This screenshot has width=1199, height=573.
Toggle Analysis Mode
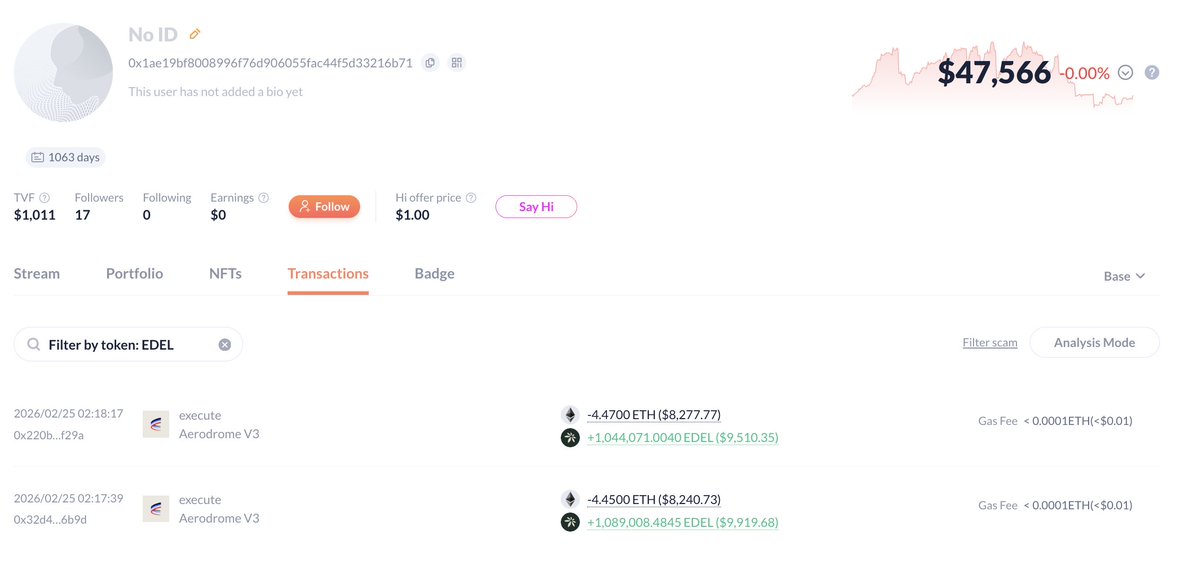(x=1094, y=343)
